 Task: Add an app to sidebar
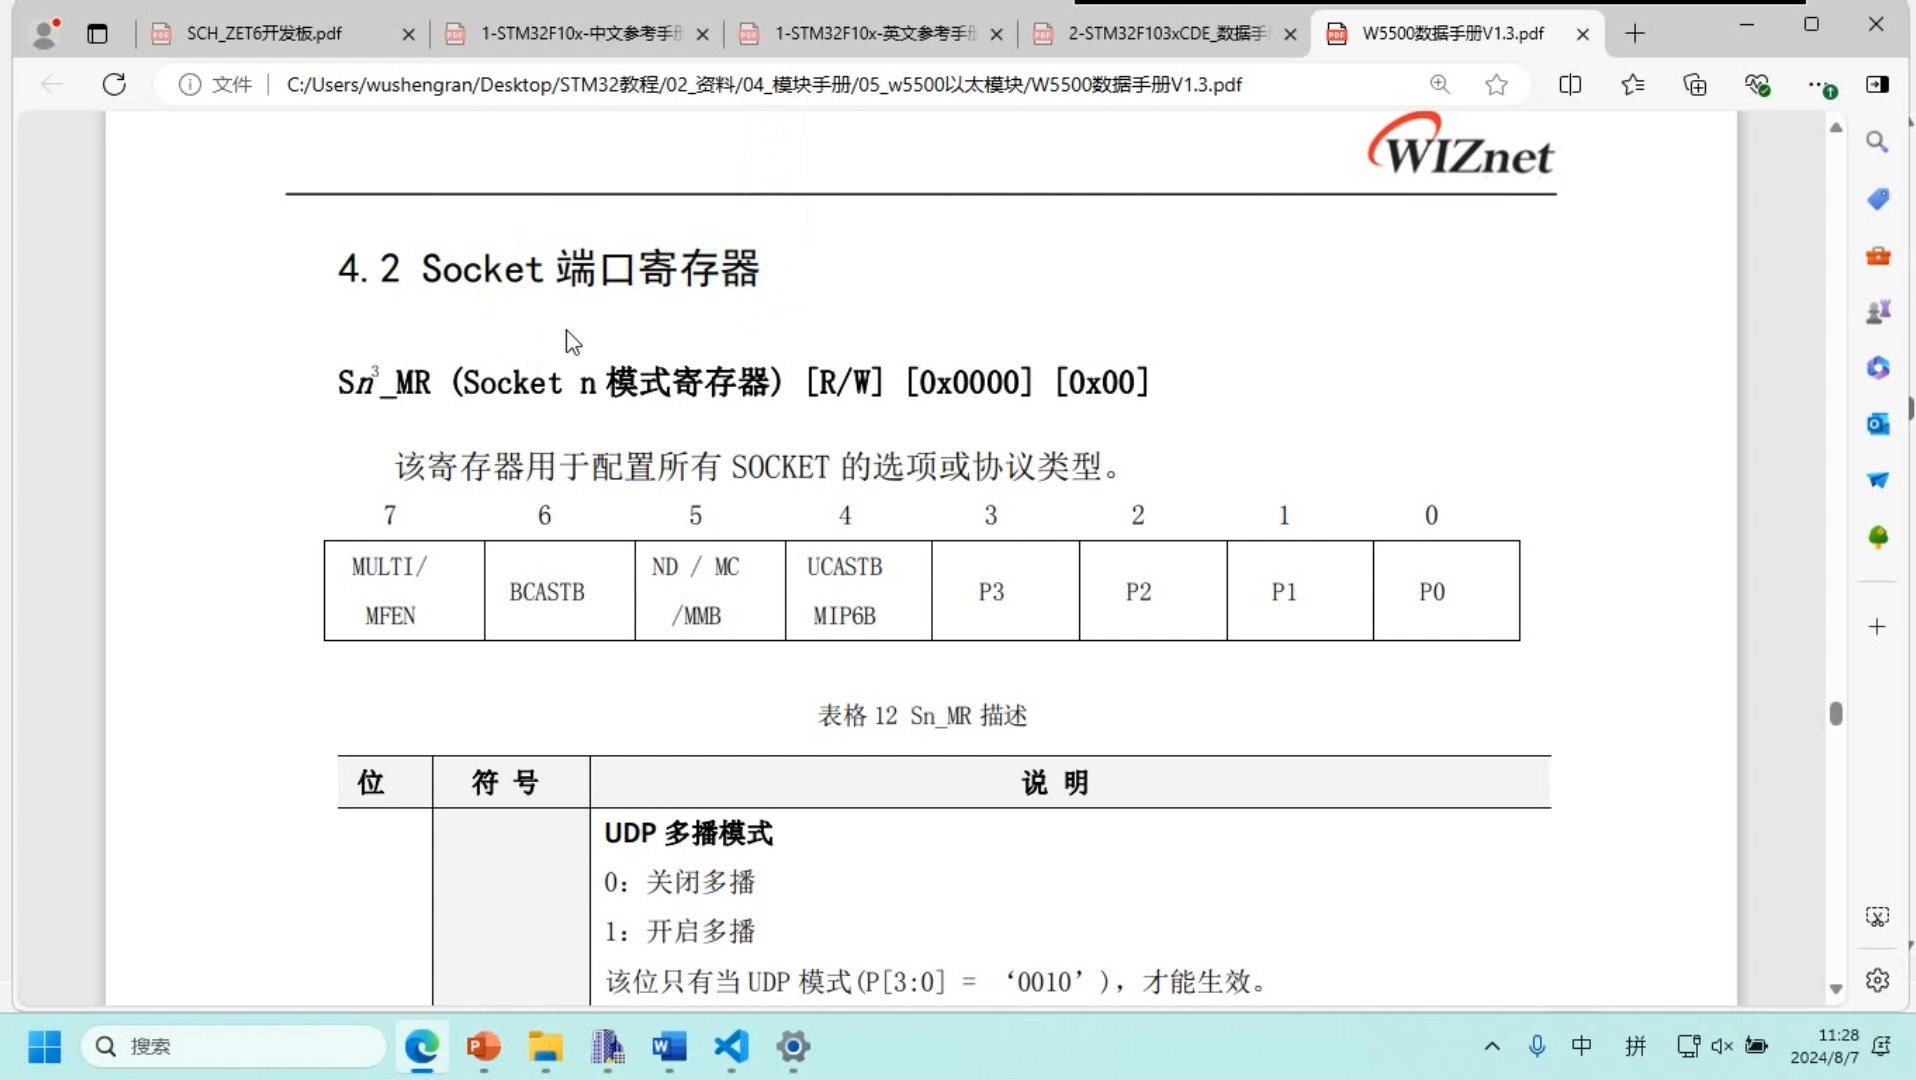click(x=1877, y=627)
